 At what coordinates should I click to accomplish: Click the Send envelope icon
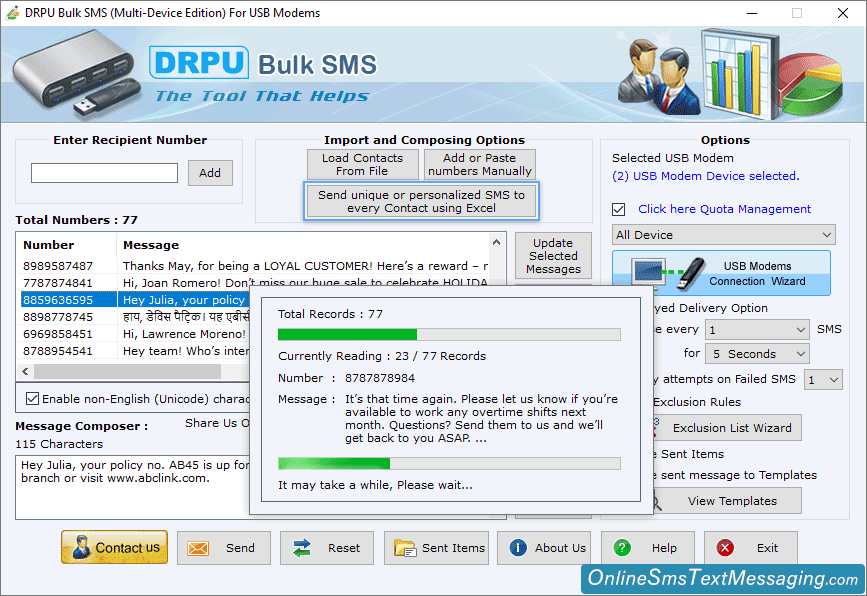click(198, 548)
